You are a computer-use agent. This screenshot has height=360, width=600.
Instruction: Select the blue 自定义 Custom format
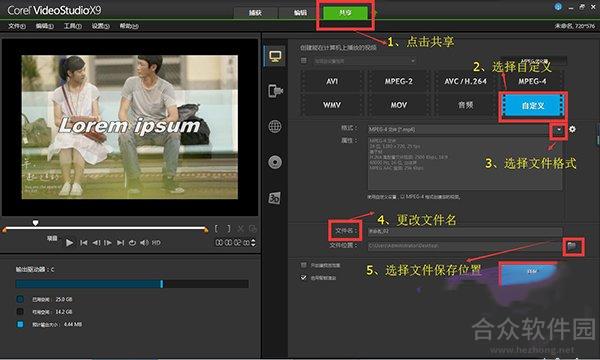click(533, 106)
